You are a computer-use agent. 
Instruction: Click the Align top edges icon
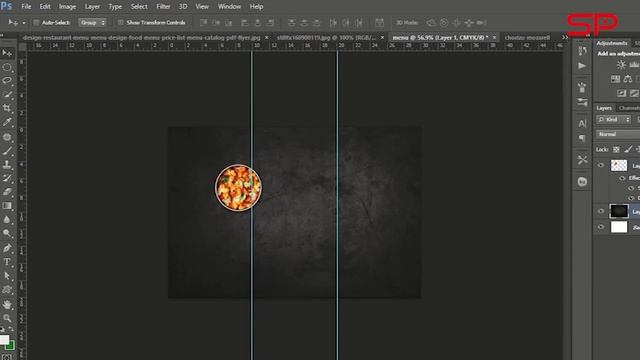[x=203, y=22]
